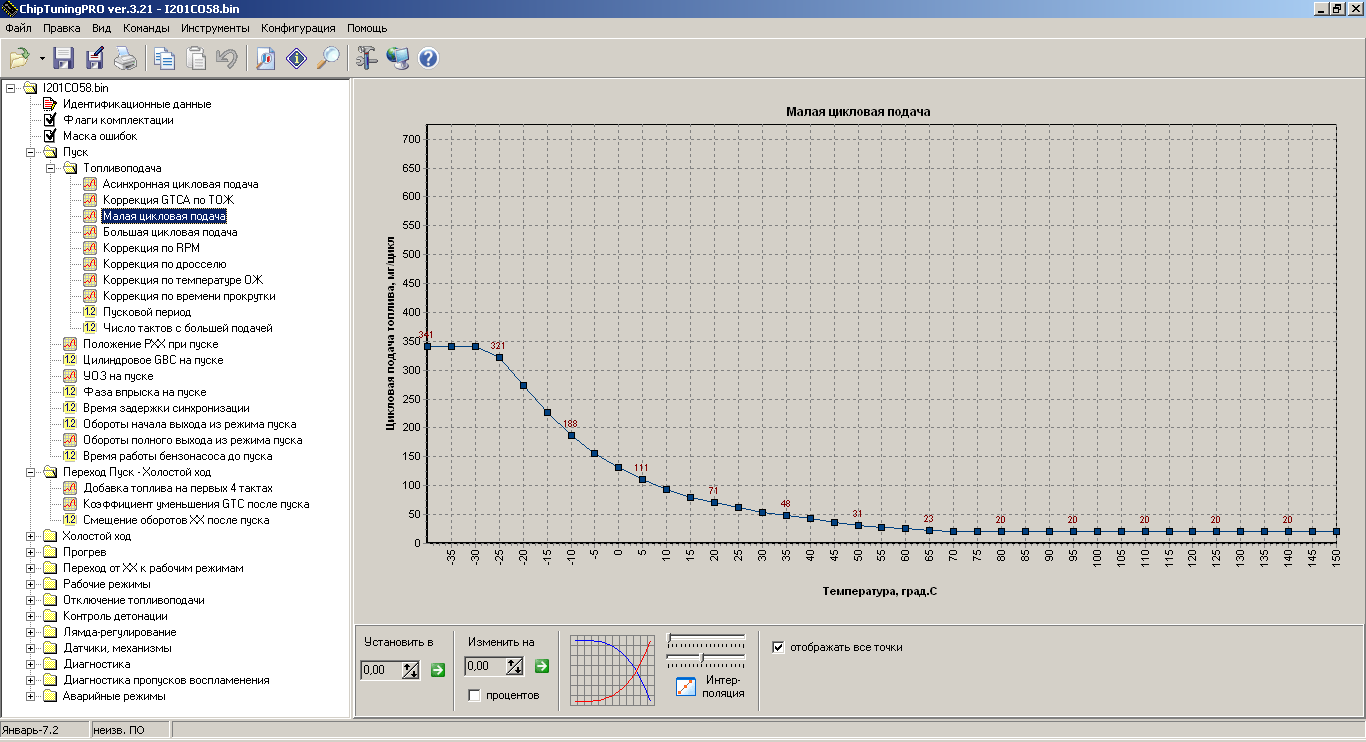The height and width of the screenshot is (742, 1366).
Task: Collapse the Переход Пуск - Холостой ход folder
Action: coord(31,472)
